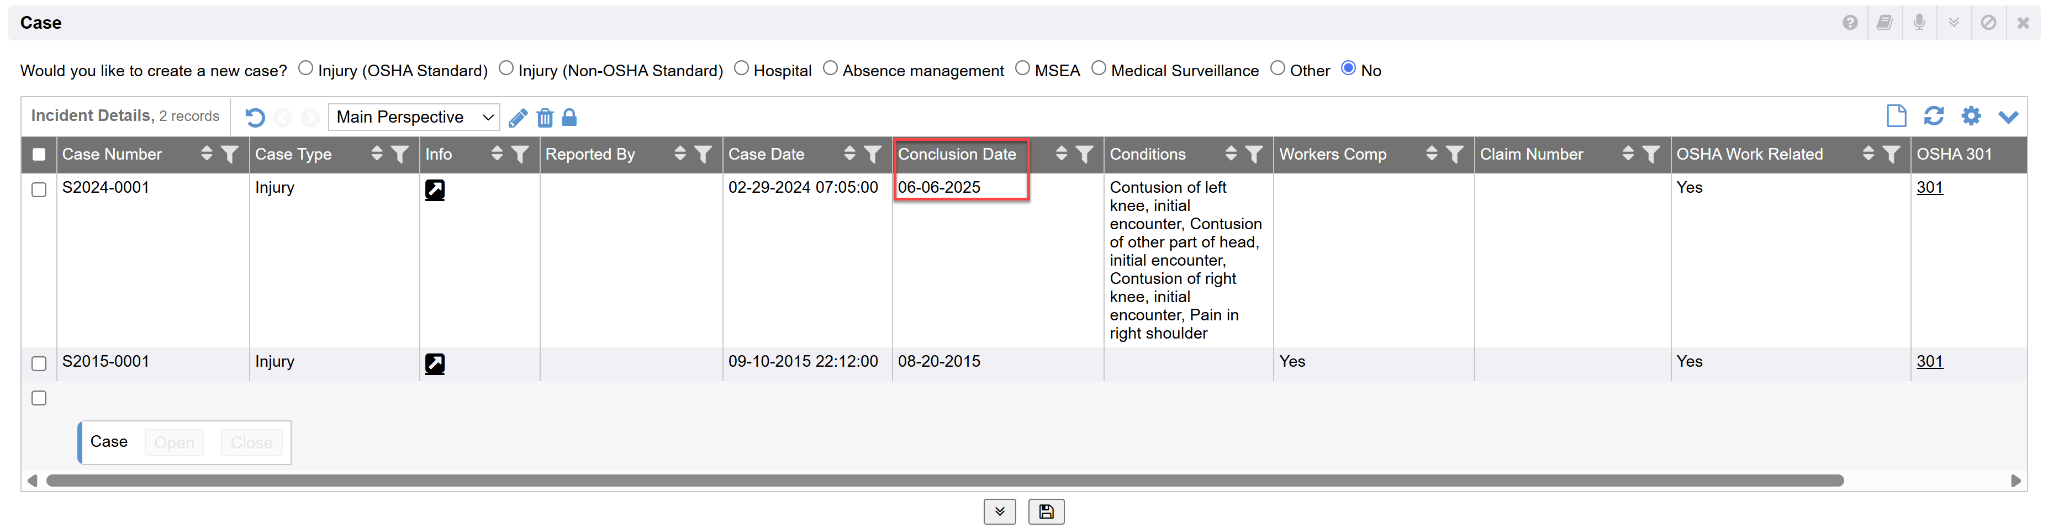Screen dimensions: 2048x532
Task: Click the horizontal scrollbar of the grid
Action: point(944,481)
